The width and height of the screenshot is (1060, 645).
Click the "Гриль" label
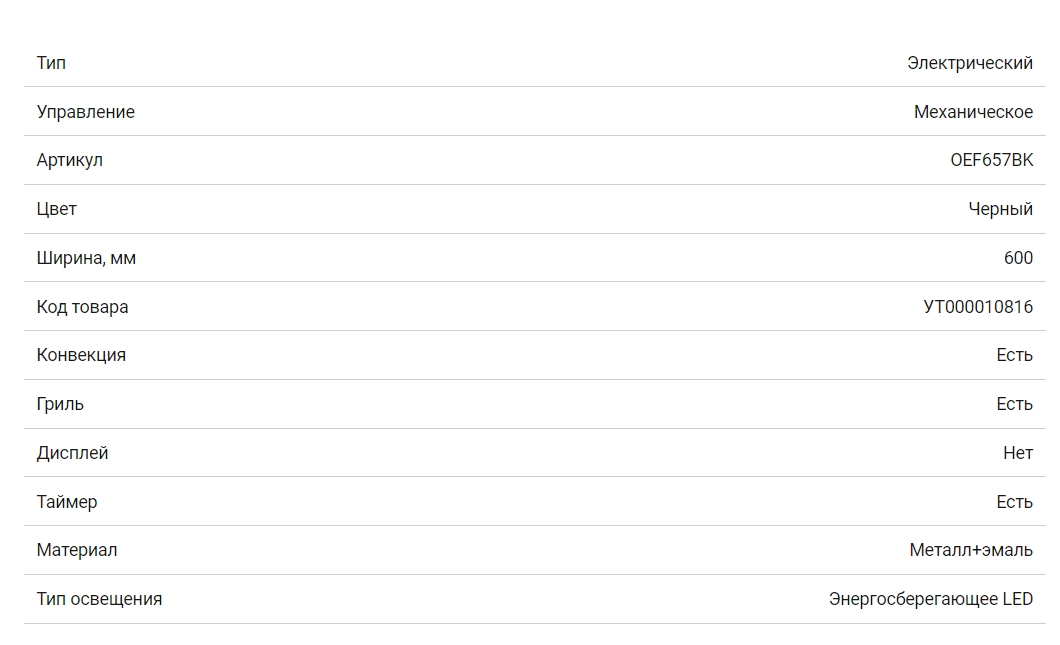[60, 404]
